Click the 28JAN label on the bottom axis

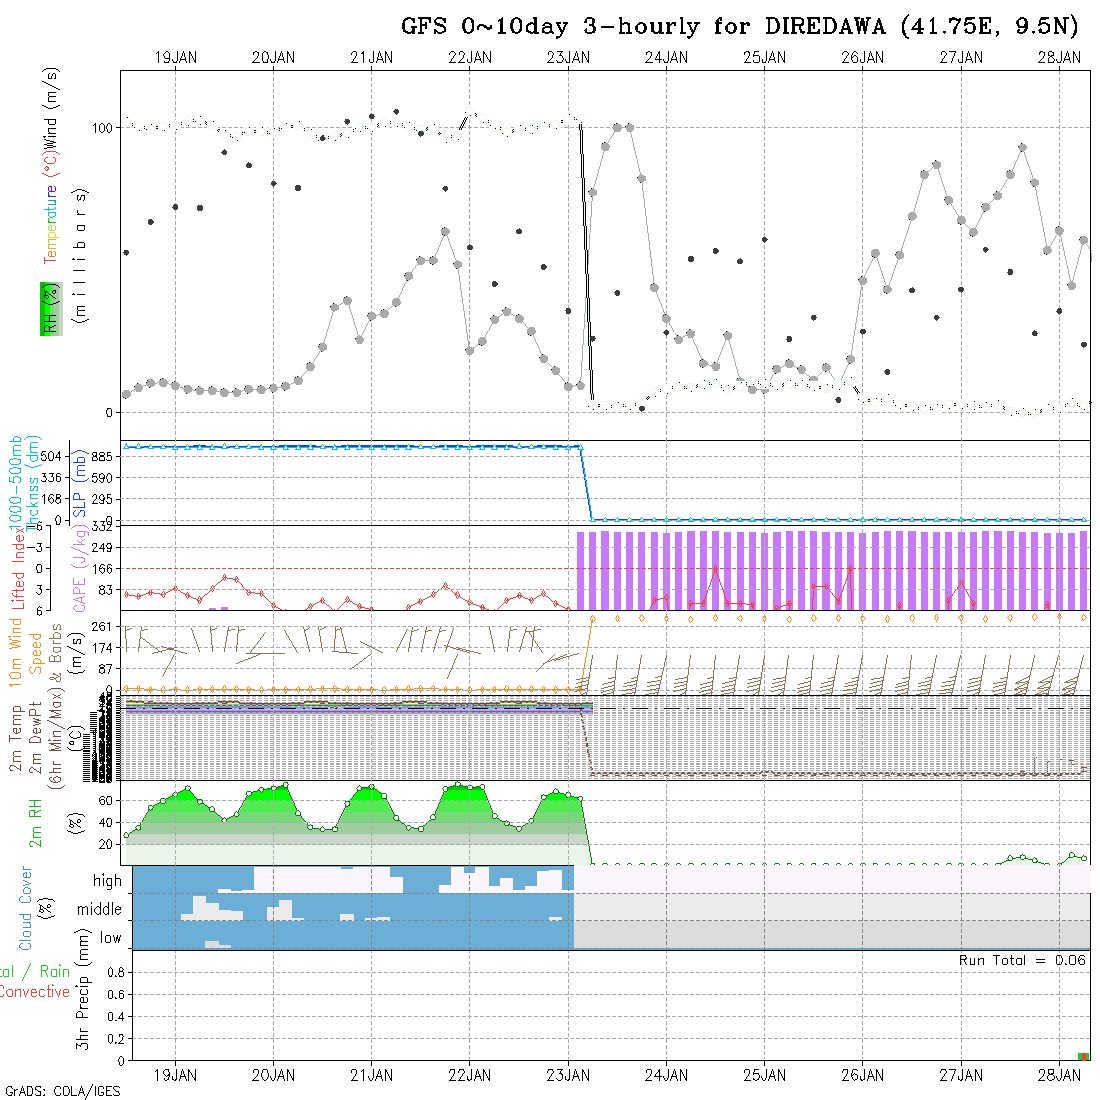(1058, 1075)
